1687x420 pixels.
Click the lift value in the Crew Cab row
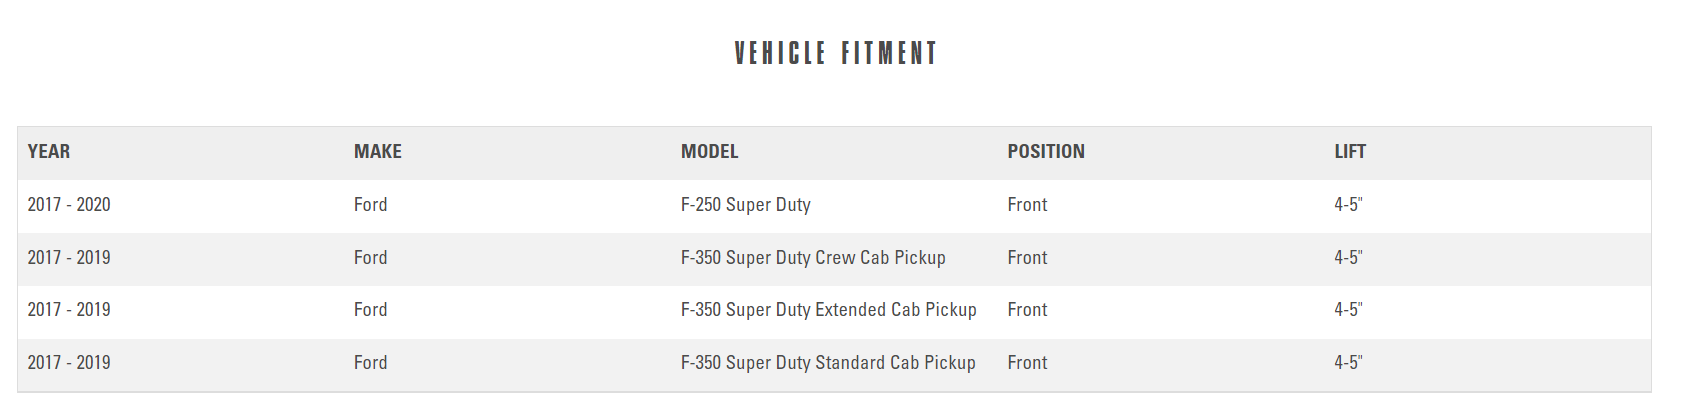pos(1348,258)
